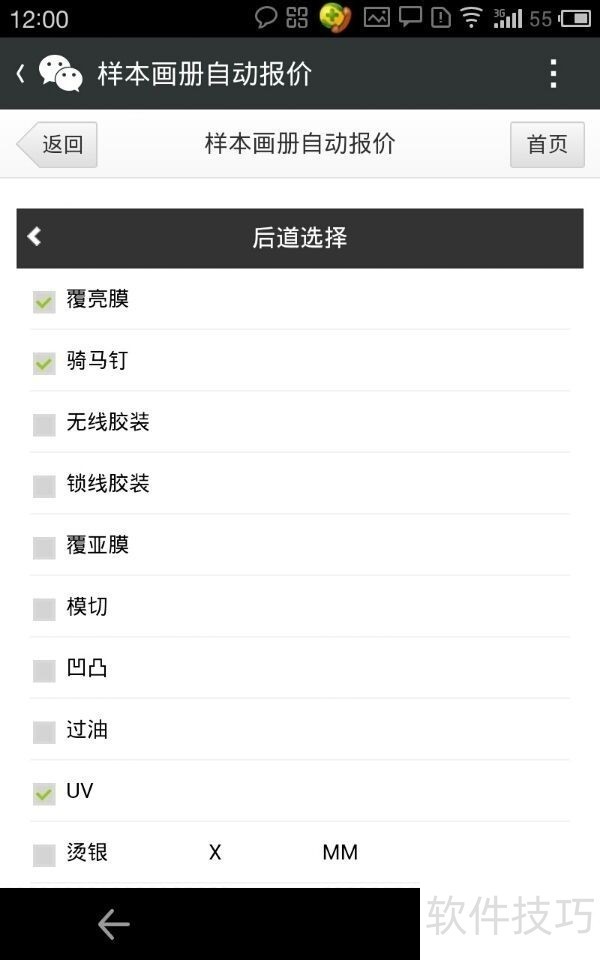
Task: Select the 模切 option
Action: [x=43, y=608]
